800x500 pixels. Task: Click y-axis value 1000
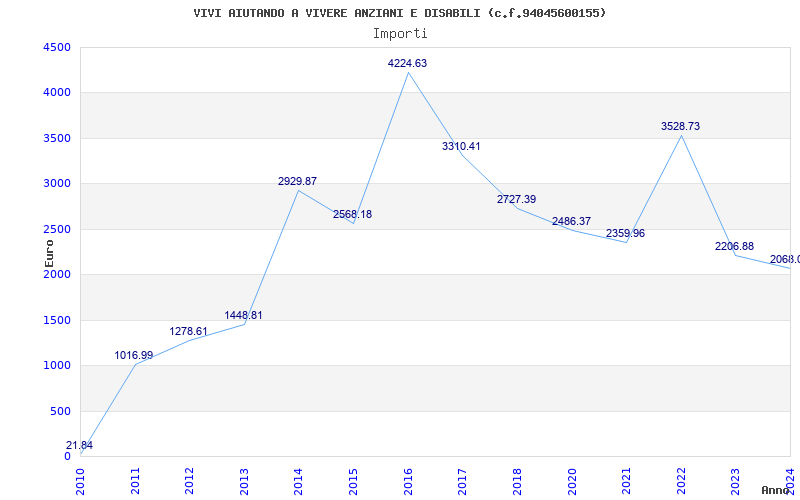pyautogui.click(x=57, y=366)
